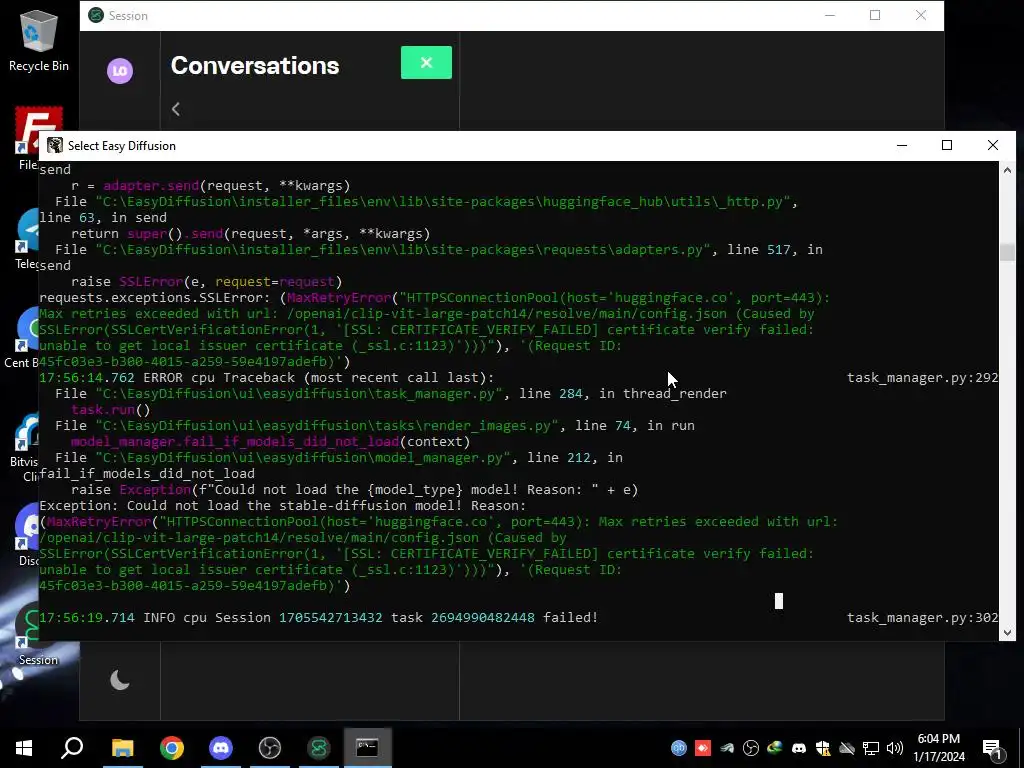Click the console scrollbar up arrow

tap(1007, 170)
